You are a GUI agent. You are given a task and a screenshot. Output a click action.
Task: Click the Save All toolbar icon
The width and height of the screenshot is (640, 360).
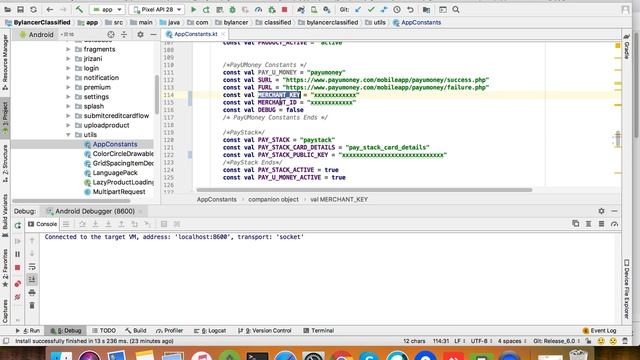[20, 9]
